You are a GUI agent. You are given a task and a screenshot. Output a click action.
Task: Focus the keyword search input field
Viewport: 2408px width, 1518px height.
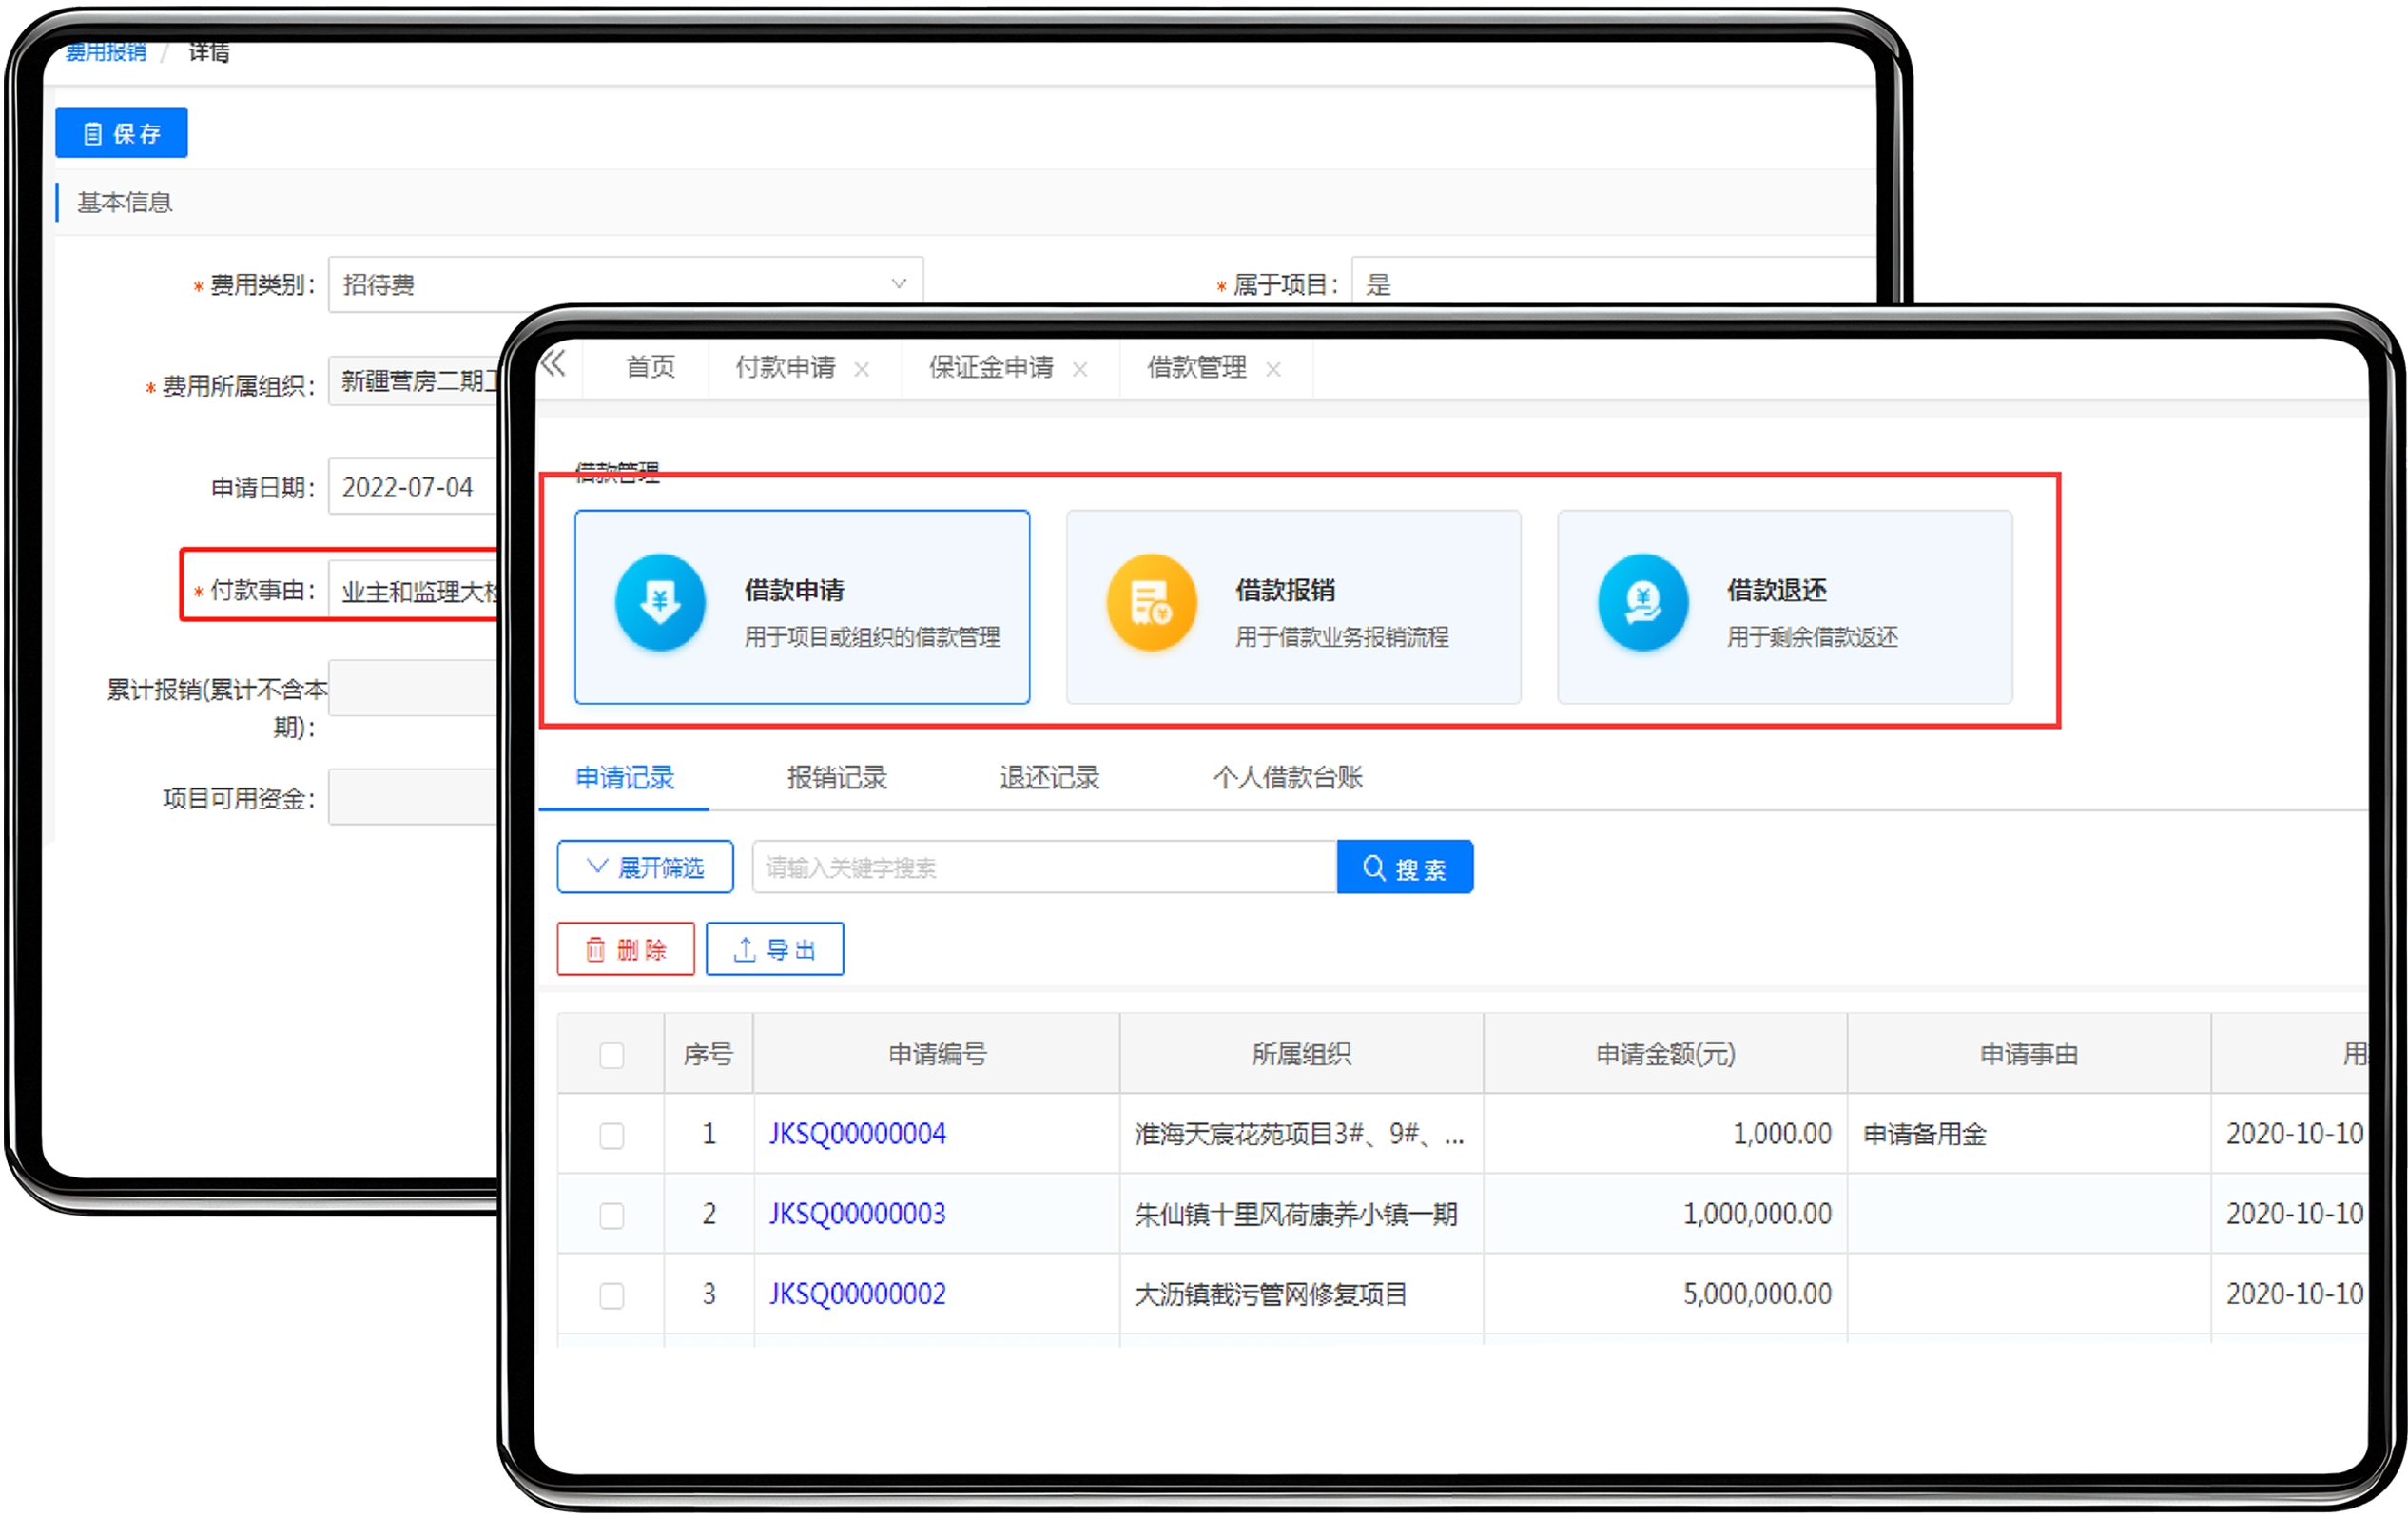pyautogui.click(x=1044, y=867)
